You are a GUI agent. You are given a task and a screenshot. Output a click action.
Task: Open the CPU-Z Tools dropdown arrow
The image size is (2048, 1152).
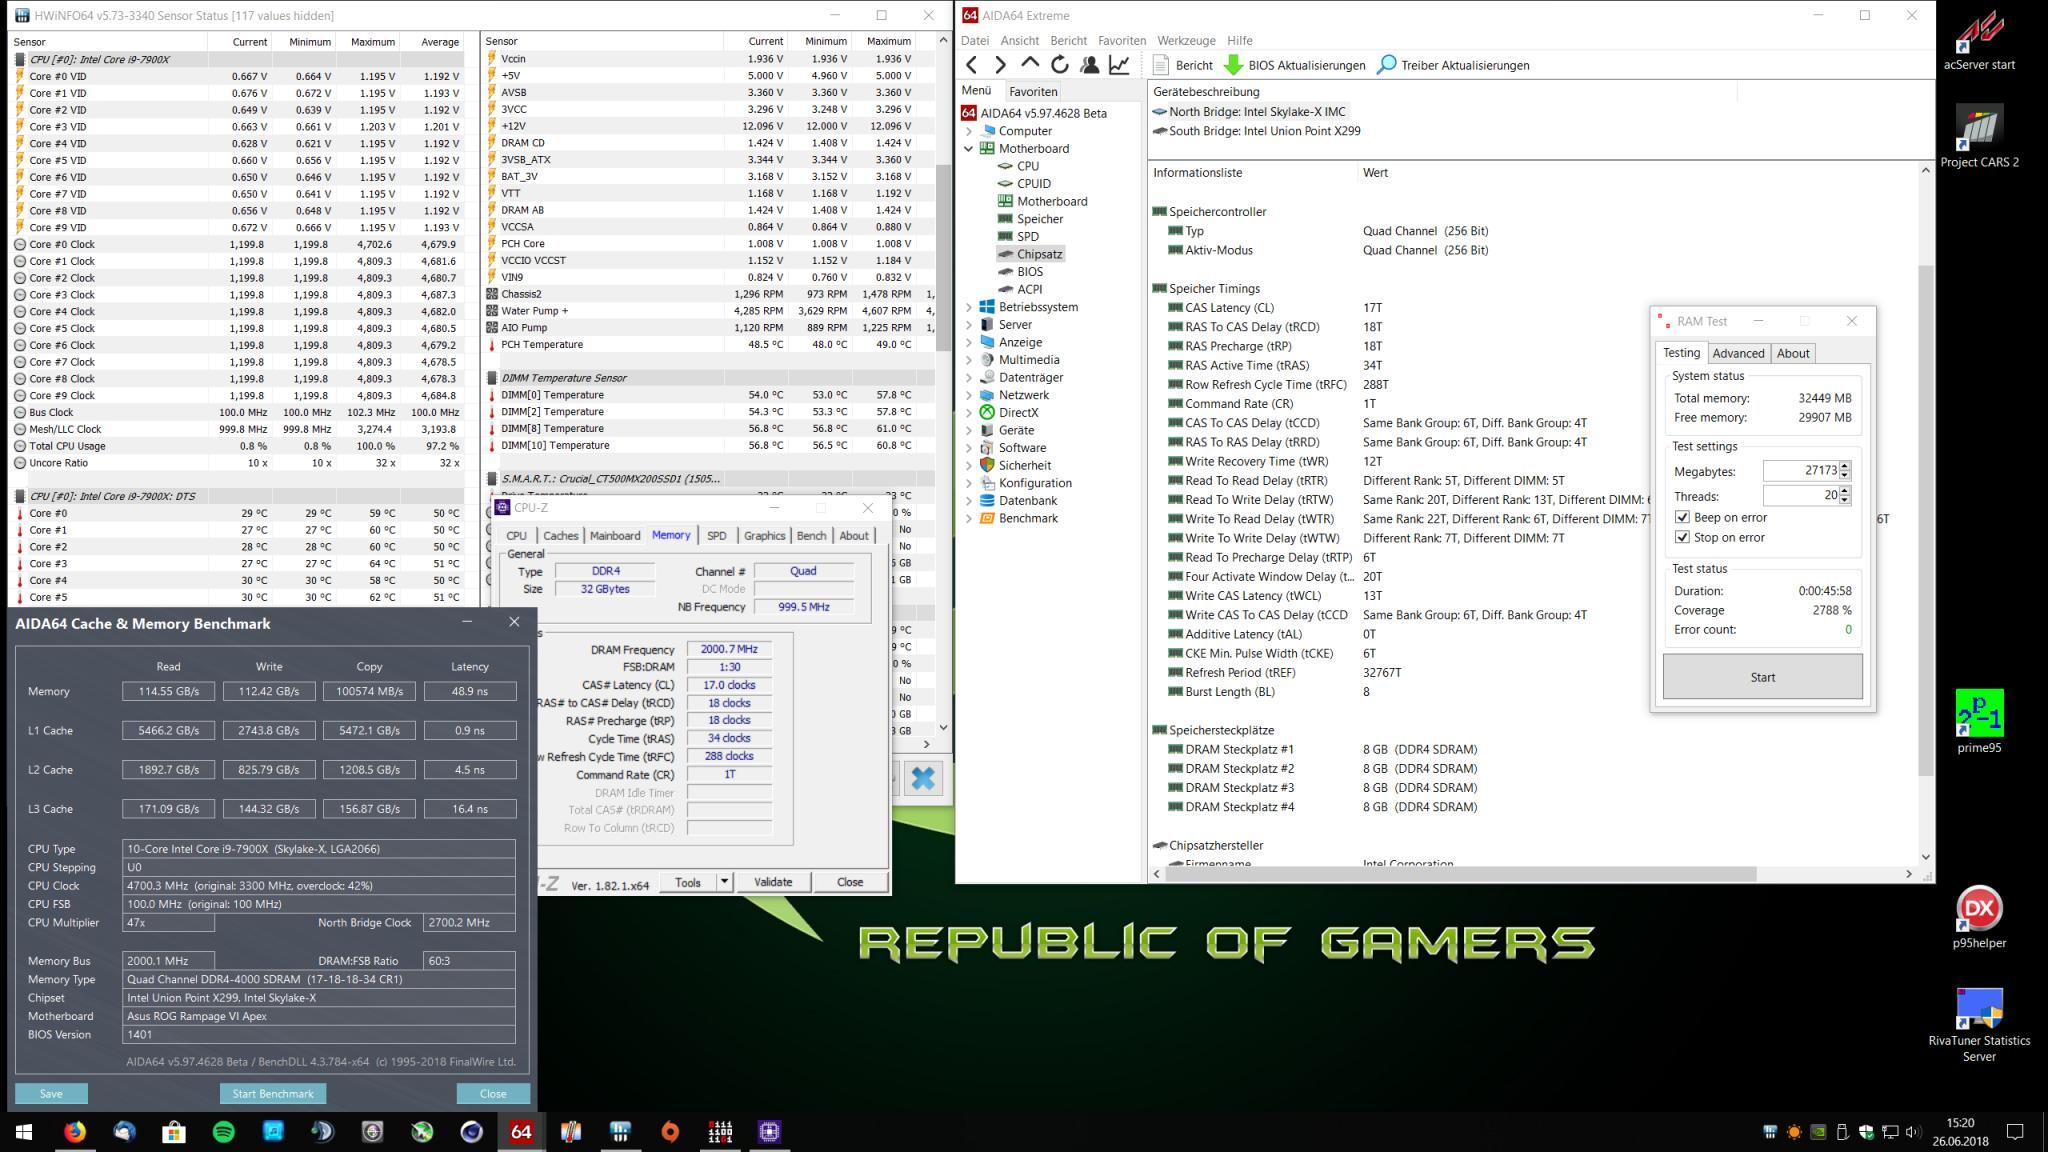point(725,882)
